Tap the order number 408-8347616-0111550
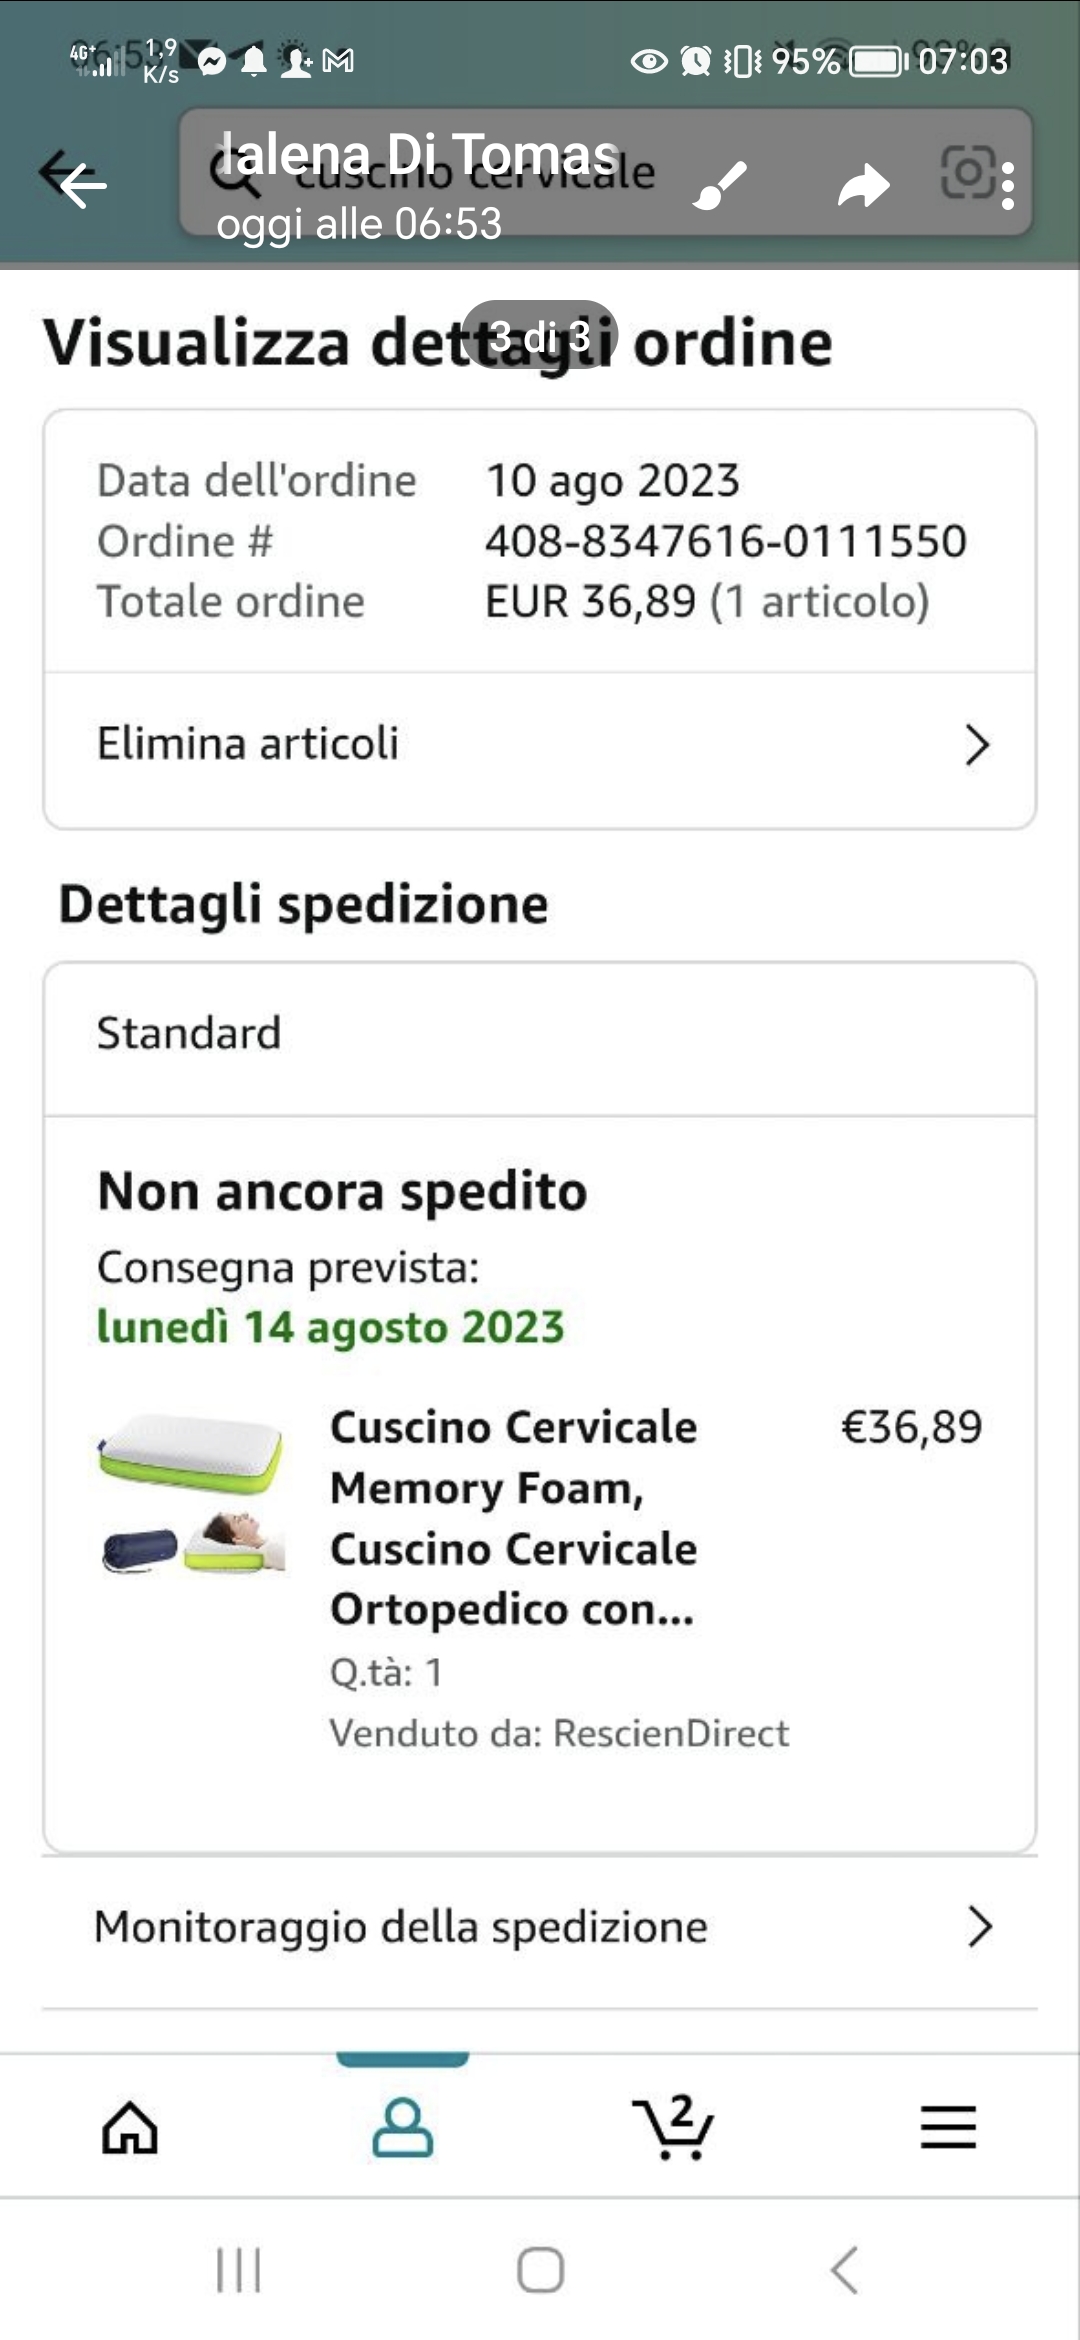 [726, 541]
